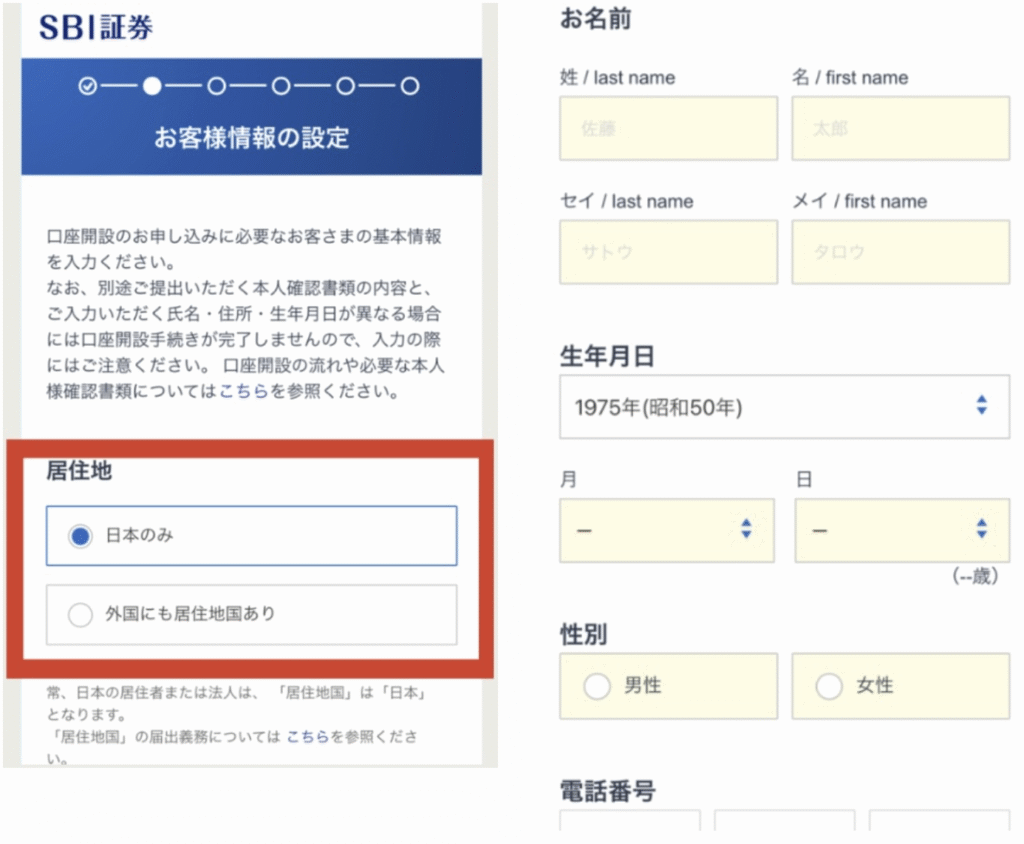Click the 名 first name field

(900, 129)
